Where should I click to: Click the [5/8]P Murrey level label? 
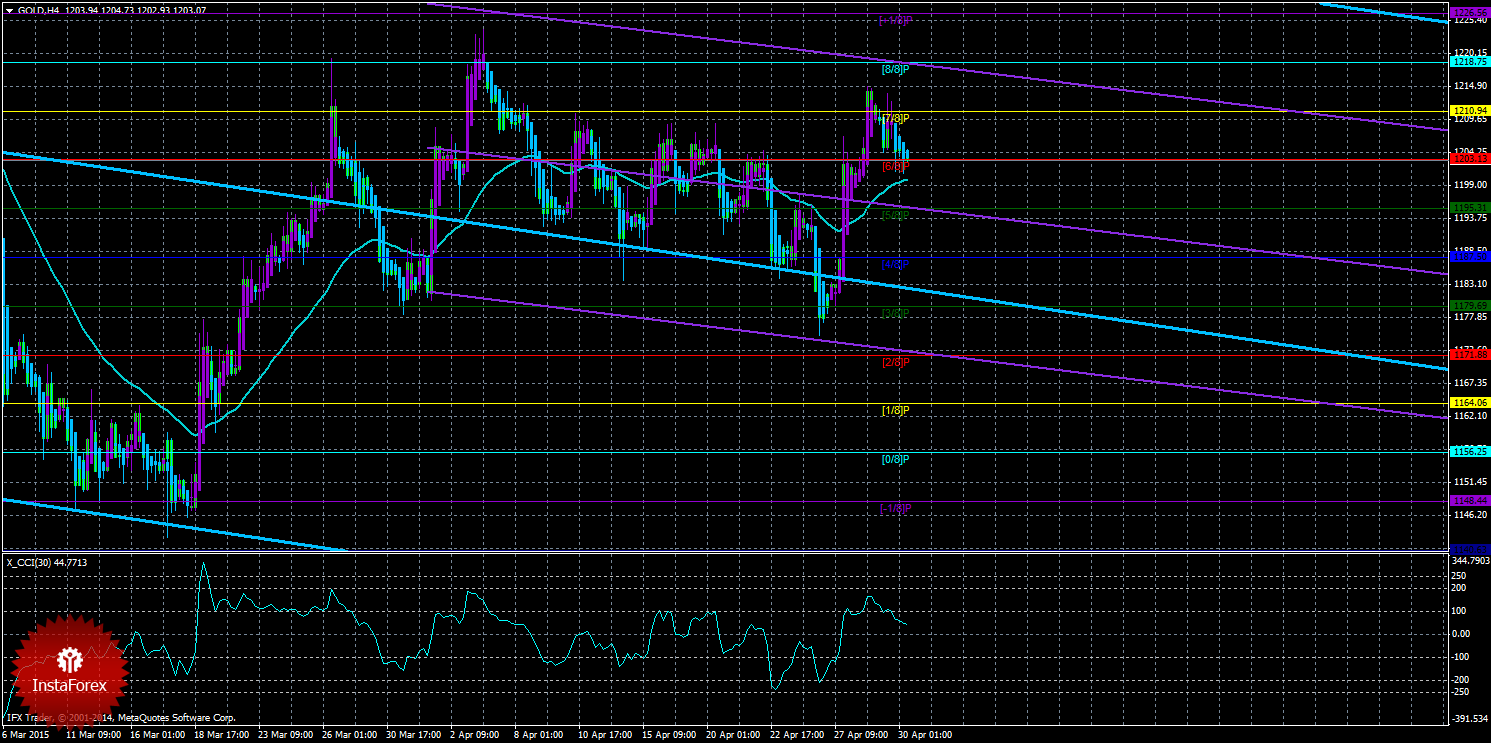tap(895, 215)
